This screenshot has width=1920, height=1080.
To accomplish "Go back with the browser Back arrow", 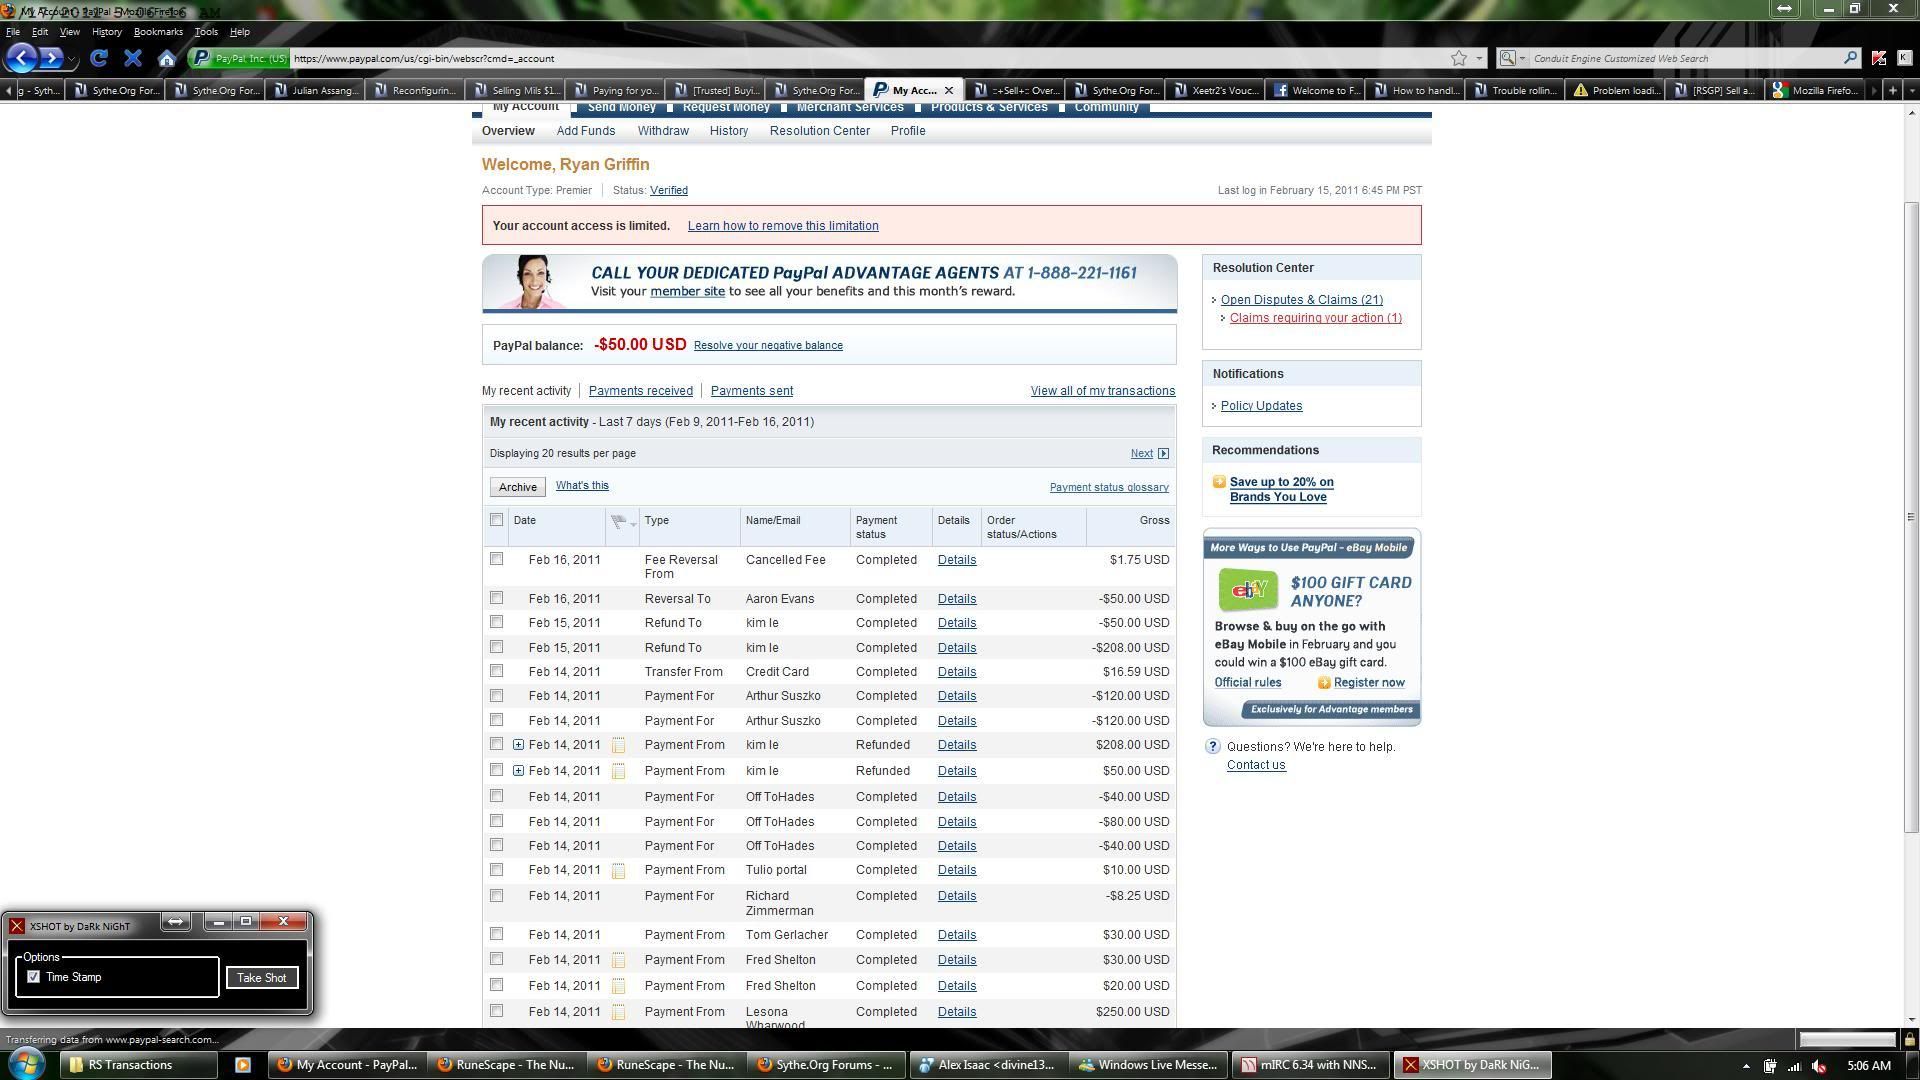I will 22,58.
